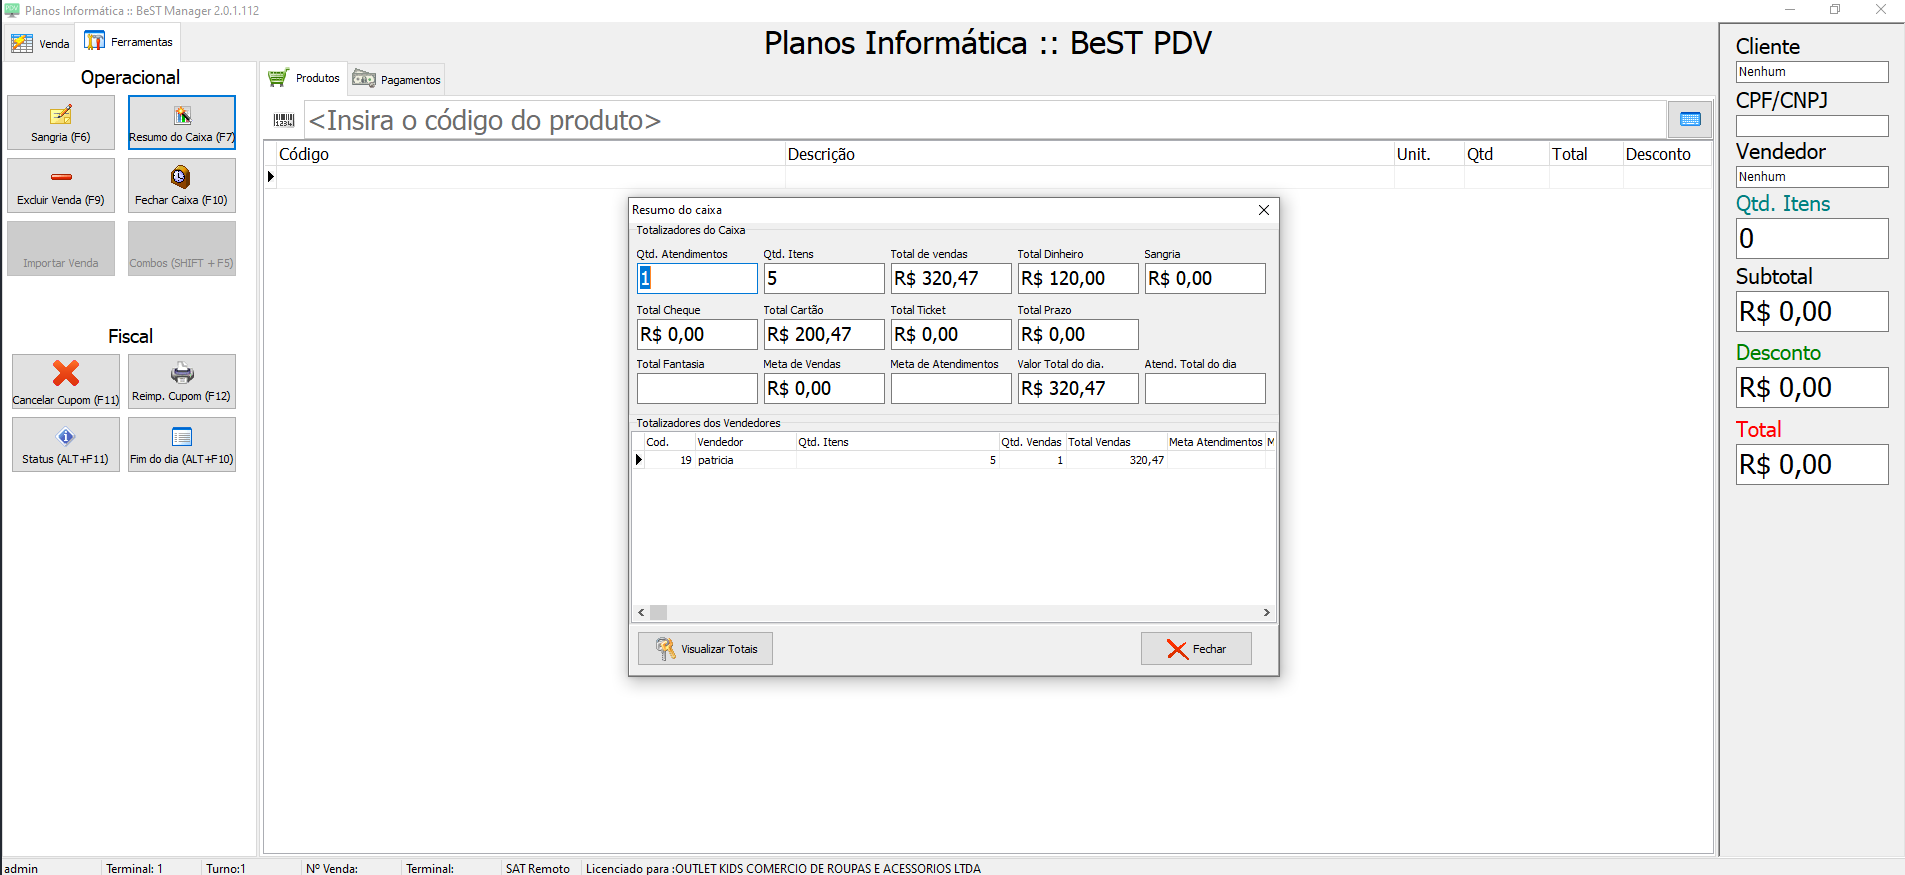Click Valor Total do dia field
Screen dimensions: 1905x875
pyautogui.click(x=1078, y=388)
